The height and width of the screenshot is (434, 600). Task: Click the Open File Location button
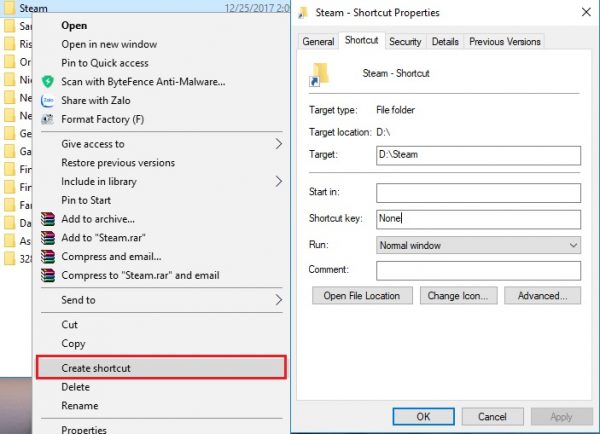tap(362, 295)
